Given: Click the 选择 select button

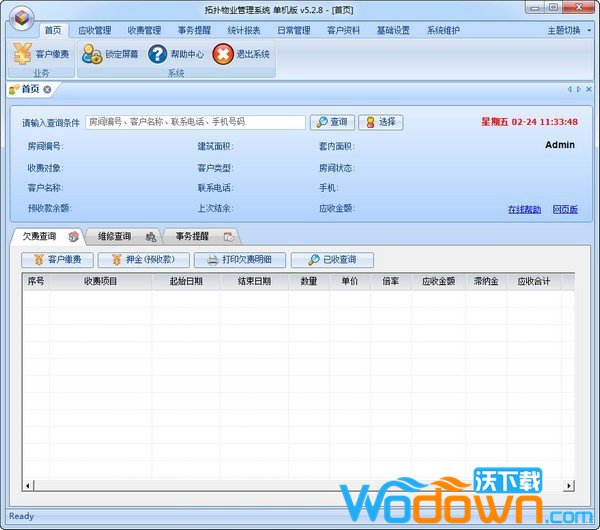Looking at the screenshot, I should pos(381,122).
